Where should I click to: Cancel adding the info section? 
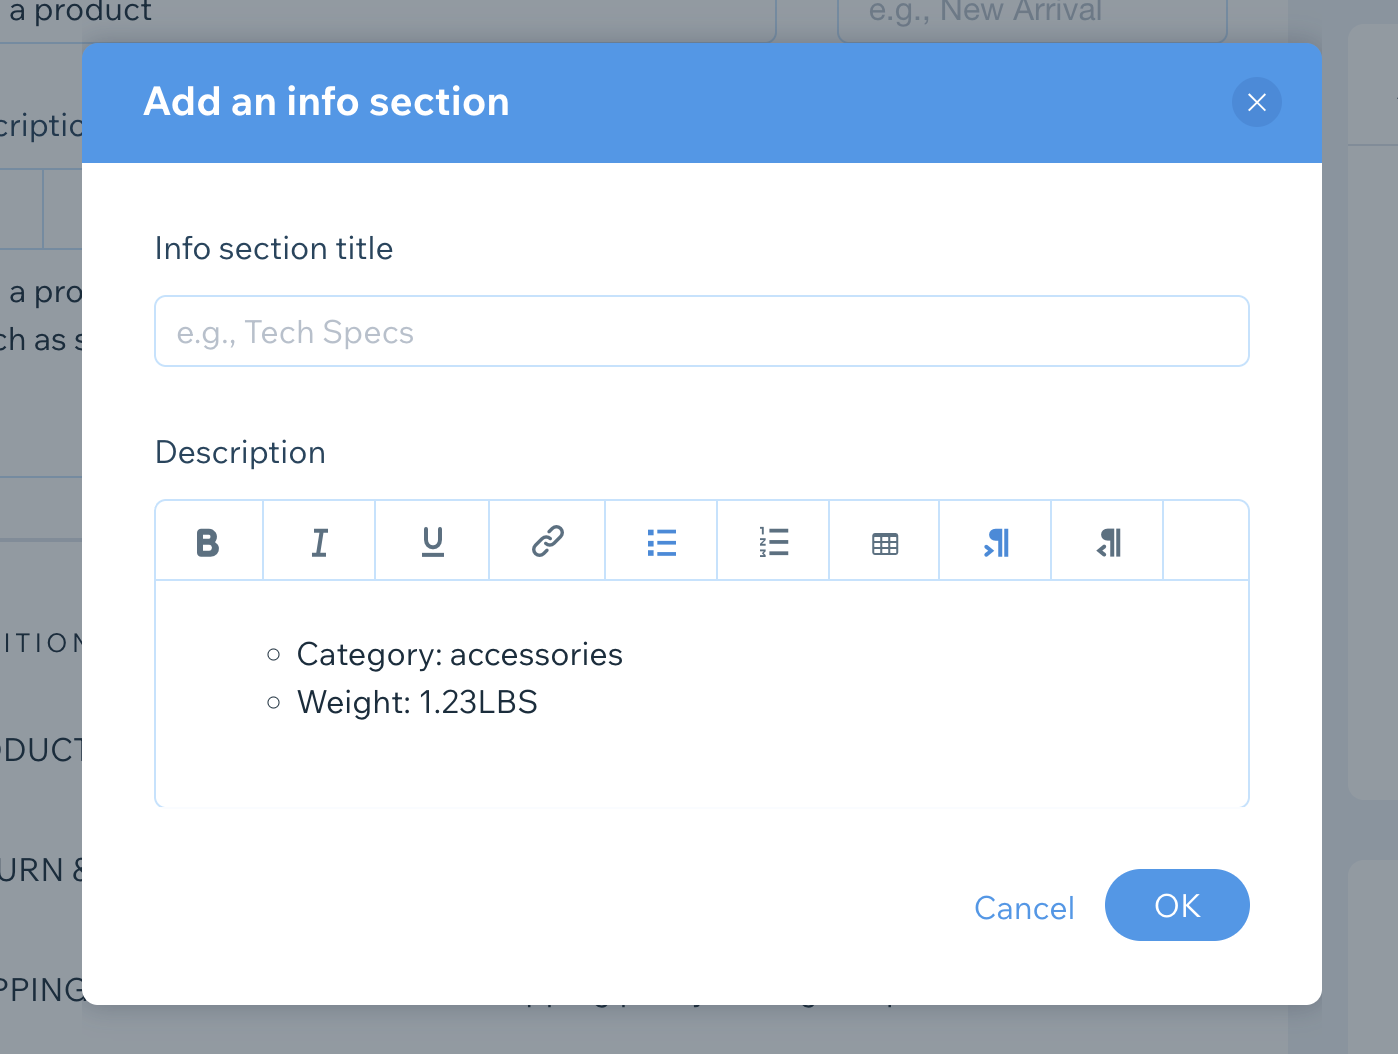(x=1024, y=907)
